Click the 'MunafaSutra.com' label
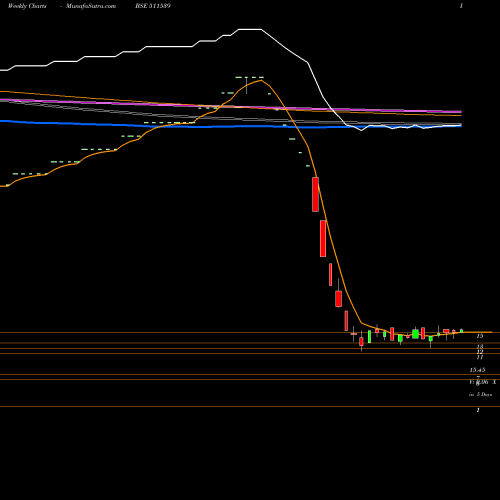The height and width of the screenshot is (500, 500). coord(91,6)
